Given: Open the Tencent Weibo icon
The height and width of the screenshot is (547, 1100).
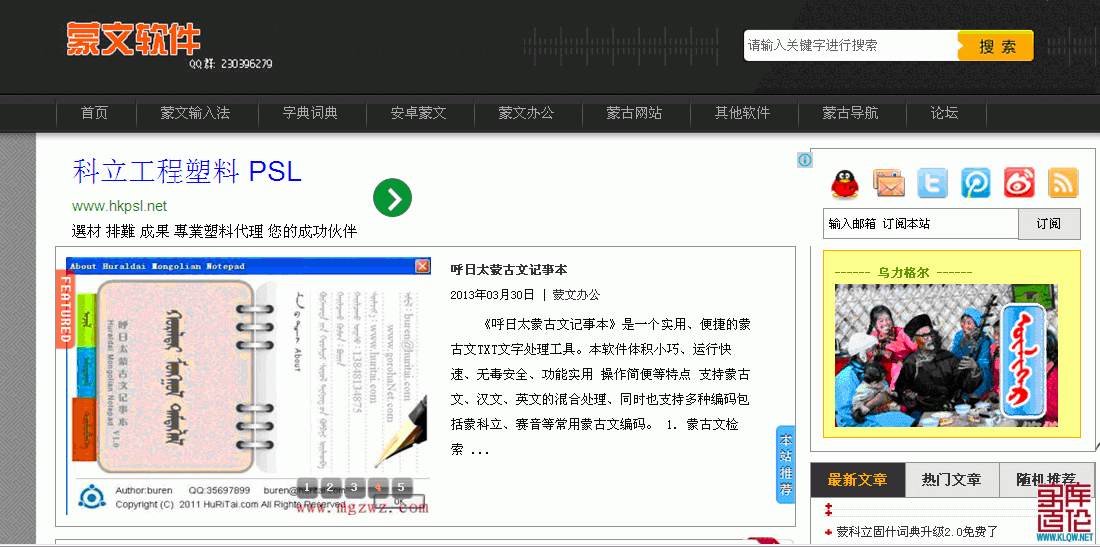Looking at the screenshot, I should [976, 183].
